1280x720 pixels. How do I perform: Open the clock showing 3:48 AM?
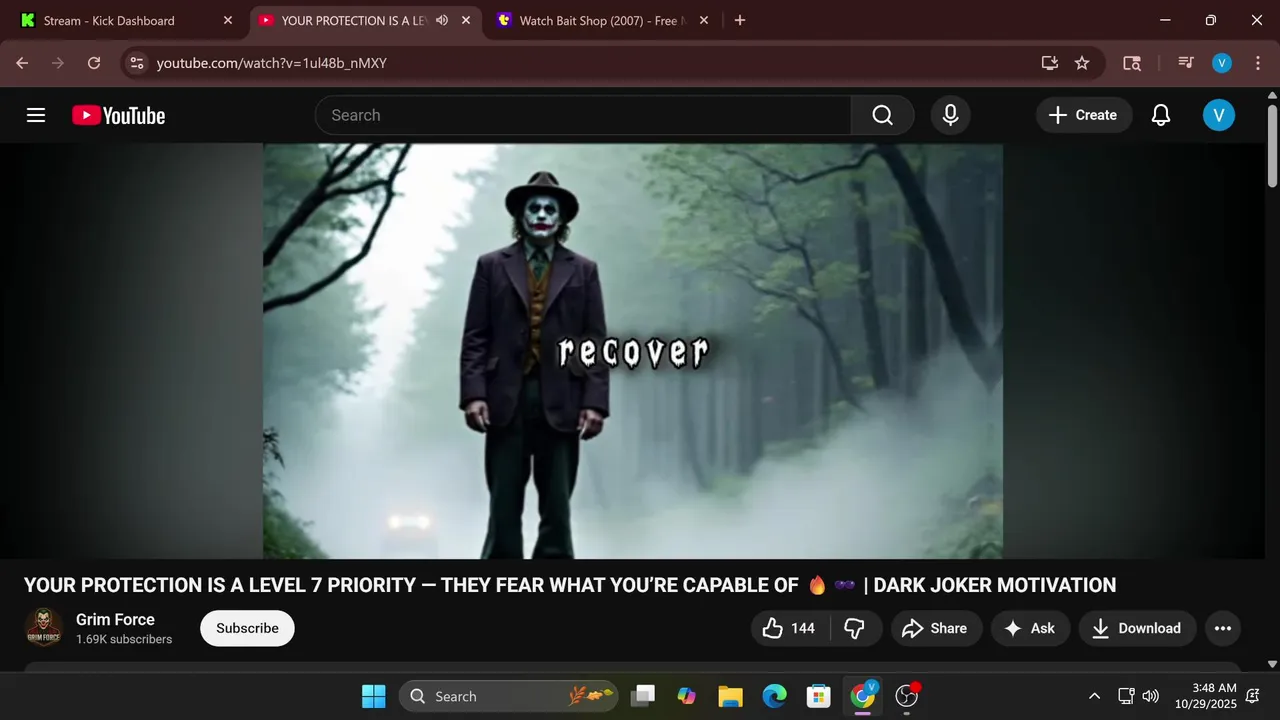1204,696
